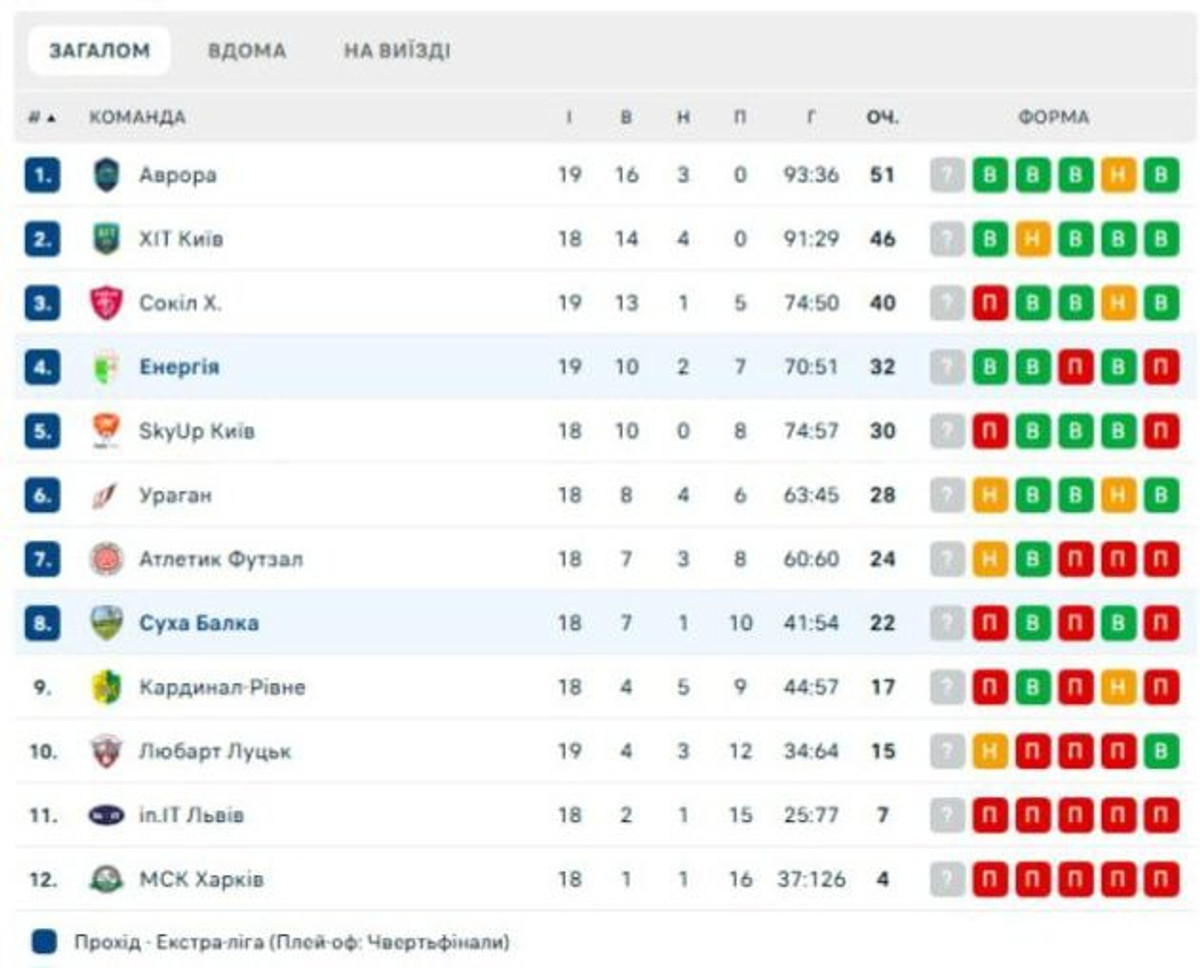The image size is (1200, 968).
Task: Click the blue playoff qualification legend square
Action: [x=43, y=942]
